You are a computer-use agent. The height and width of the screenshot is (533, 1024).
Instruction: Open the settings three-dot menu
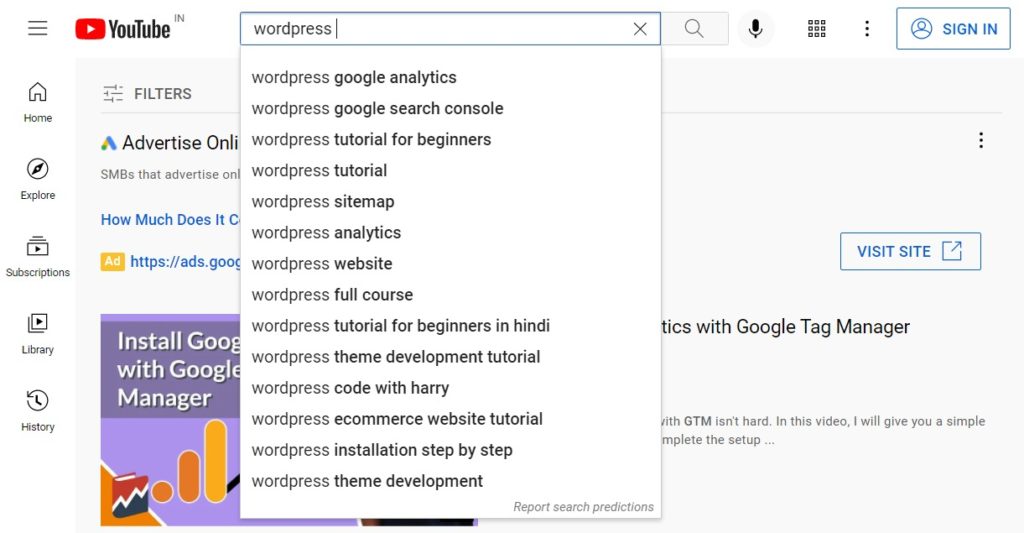[x=867, y=29]
